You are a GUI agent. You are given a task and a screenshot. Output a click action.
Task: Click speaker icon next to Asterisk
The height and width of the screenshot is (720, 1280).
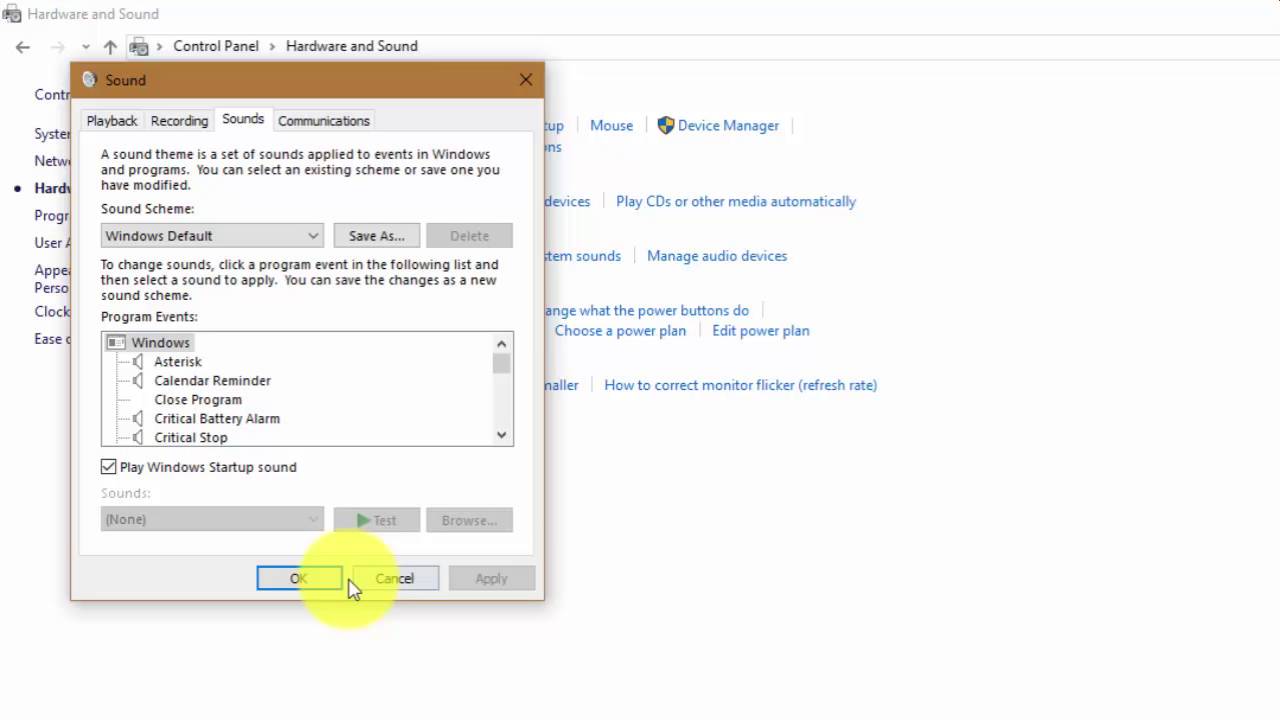click(138, 361)
